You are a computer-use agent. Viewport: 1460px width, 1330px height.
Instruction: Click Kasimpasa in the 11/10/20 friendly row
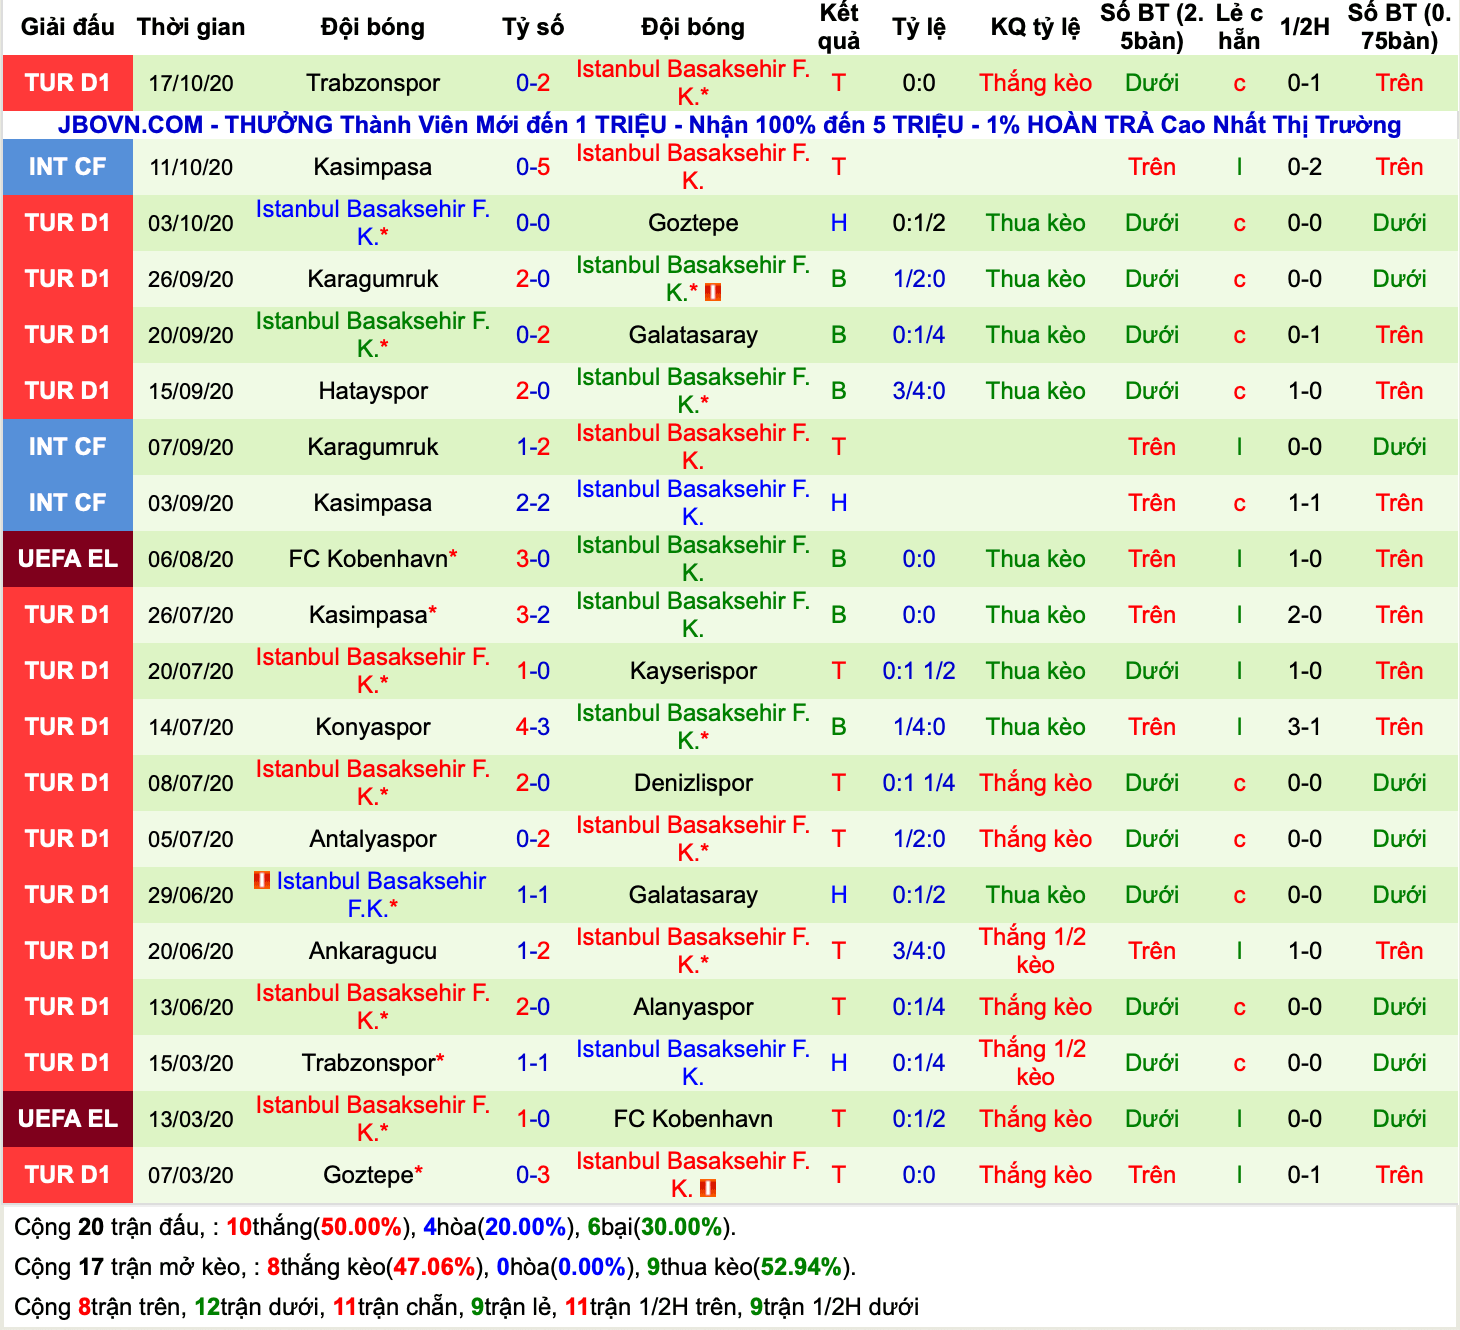[373, 167]
